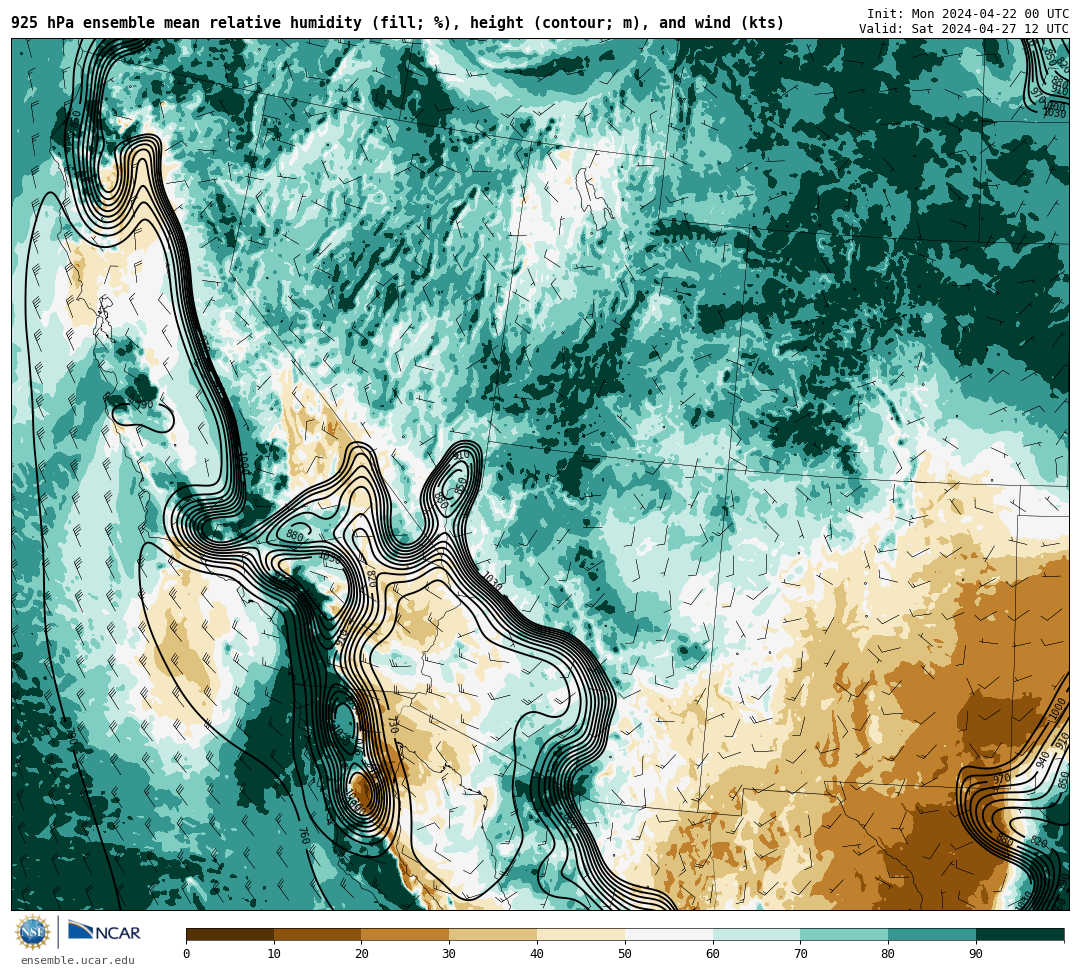The height and width of the screenshot is (973, 1080).
Task: Select the 30-40% tan colorbar segment
Action: (493, 934)
